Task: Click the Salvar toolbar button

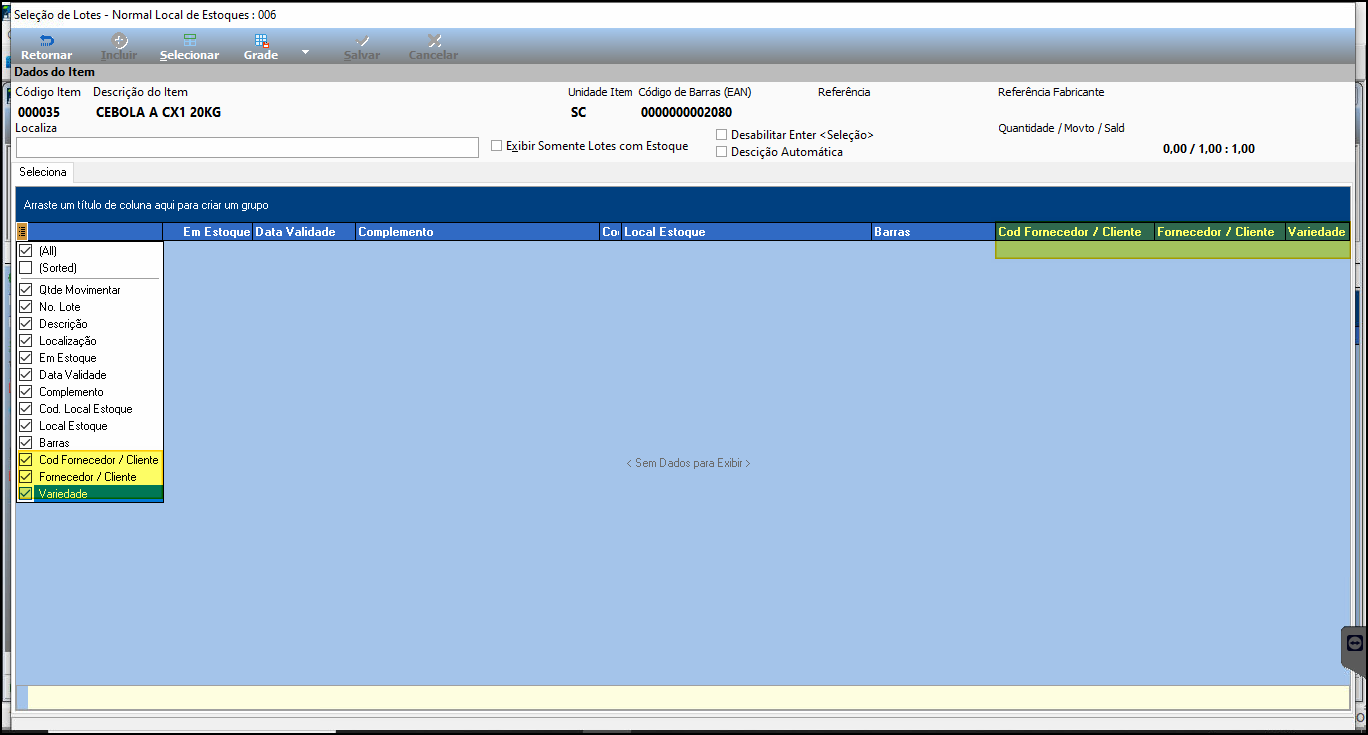Action: (361, 47)
